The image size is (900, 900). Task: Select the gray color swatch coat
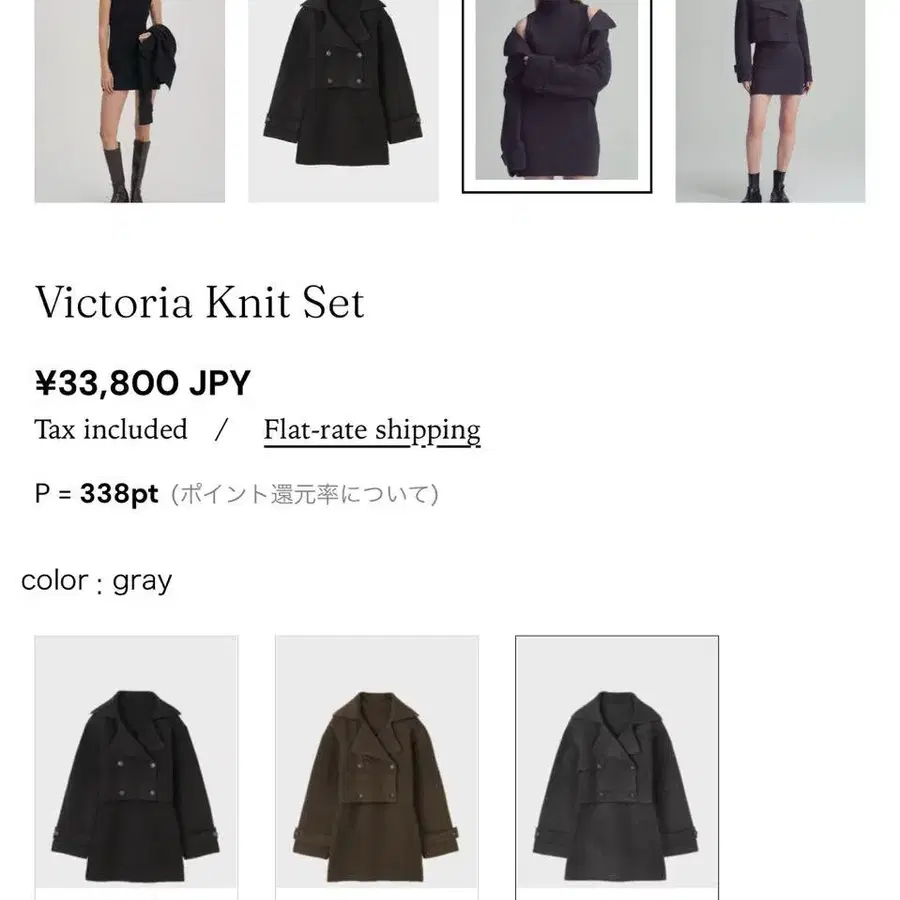point(617,767)
